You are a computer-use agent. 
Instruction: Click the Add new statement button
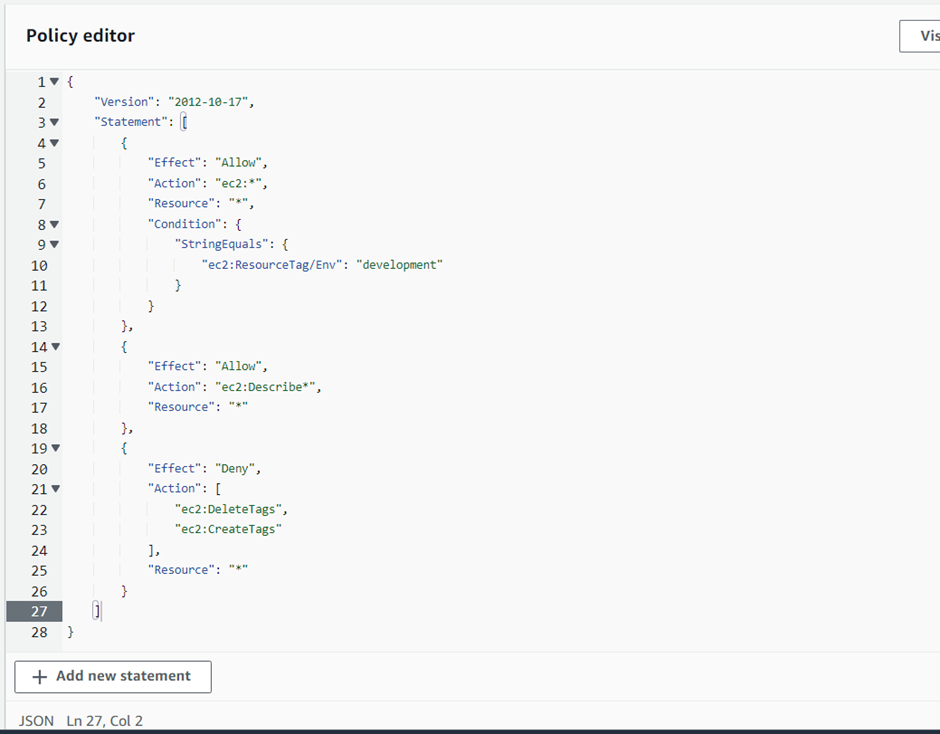click(112, 677)
